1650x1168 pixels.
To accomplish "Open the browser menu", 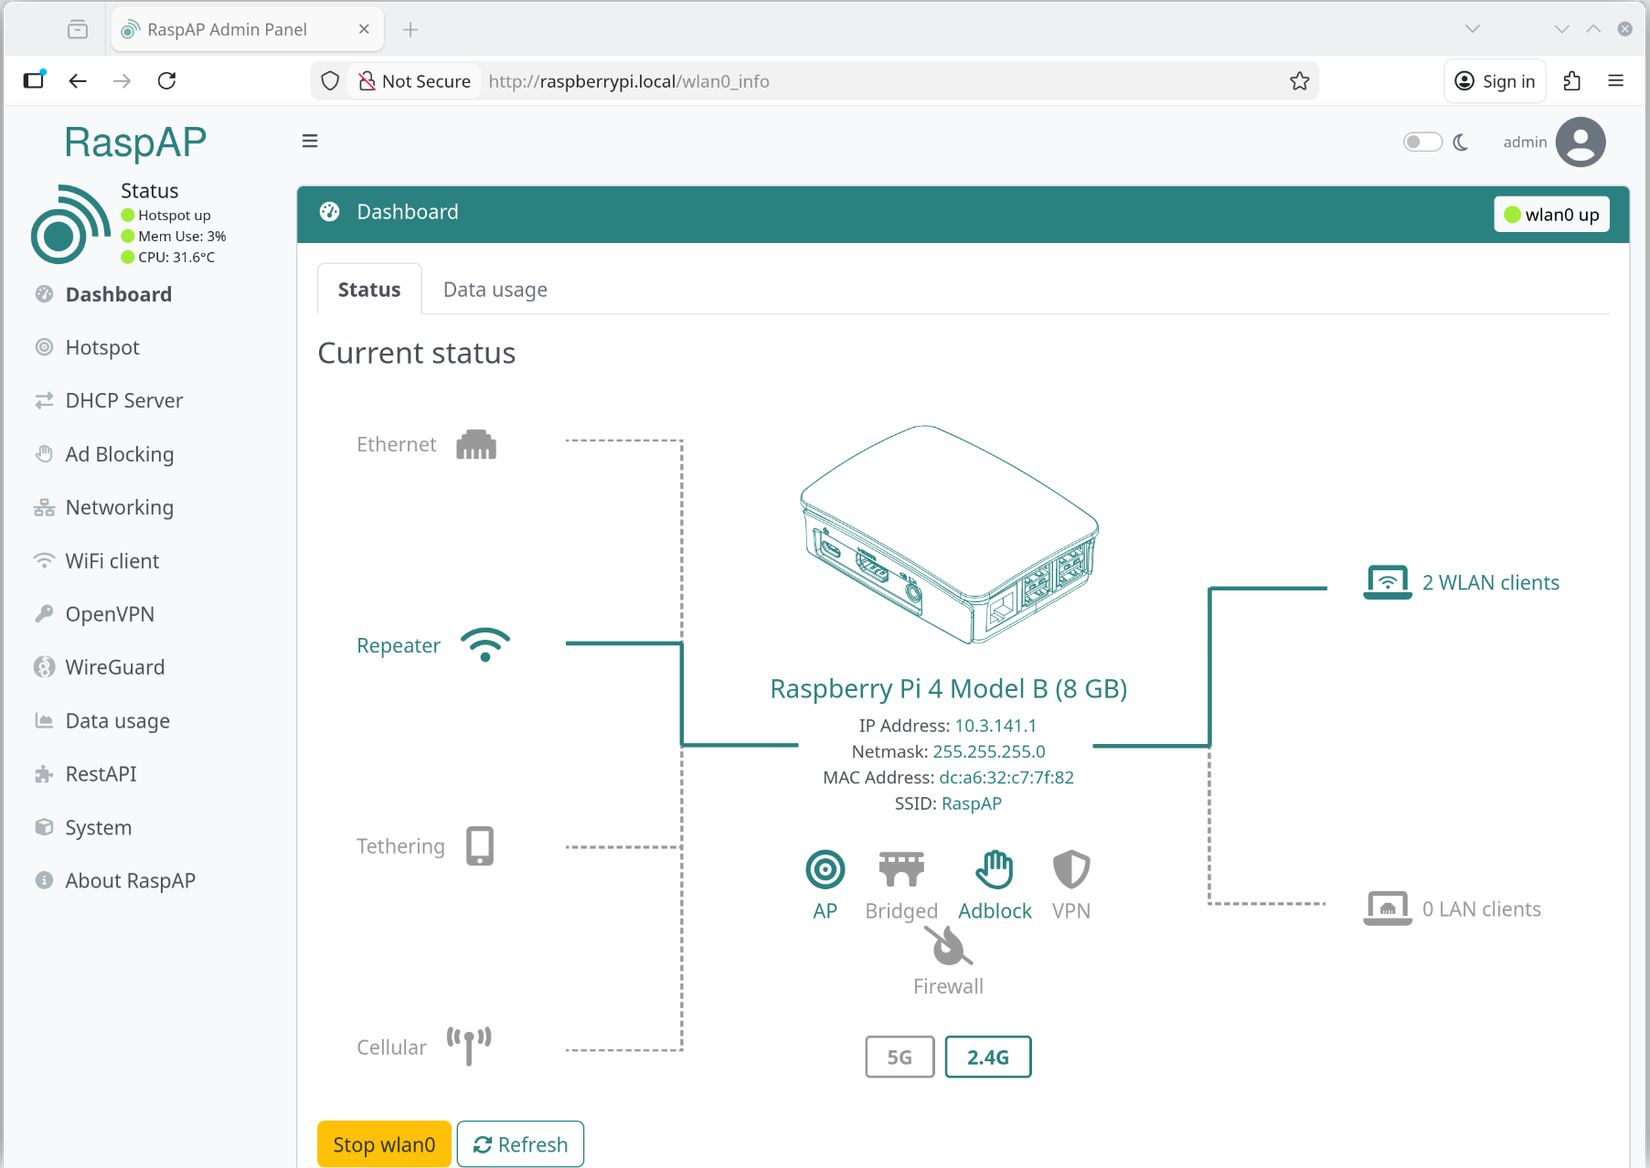I will 1616,81.
